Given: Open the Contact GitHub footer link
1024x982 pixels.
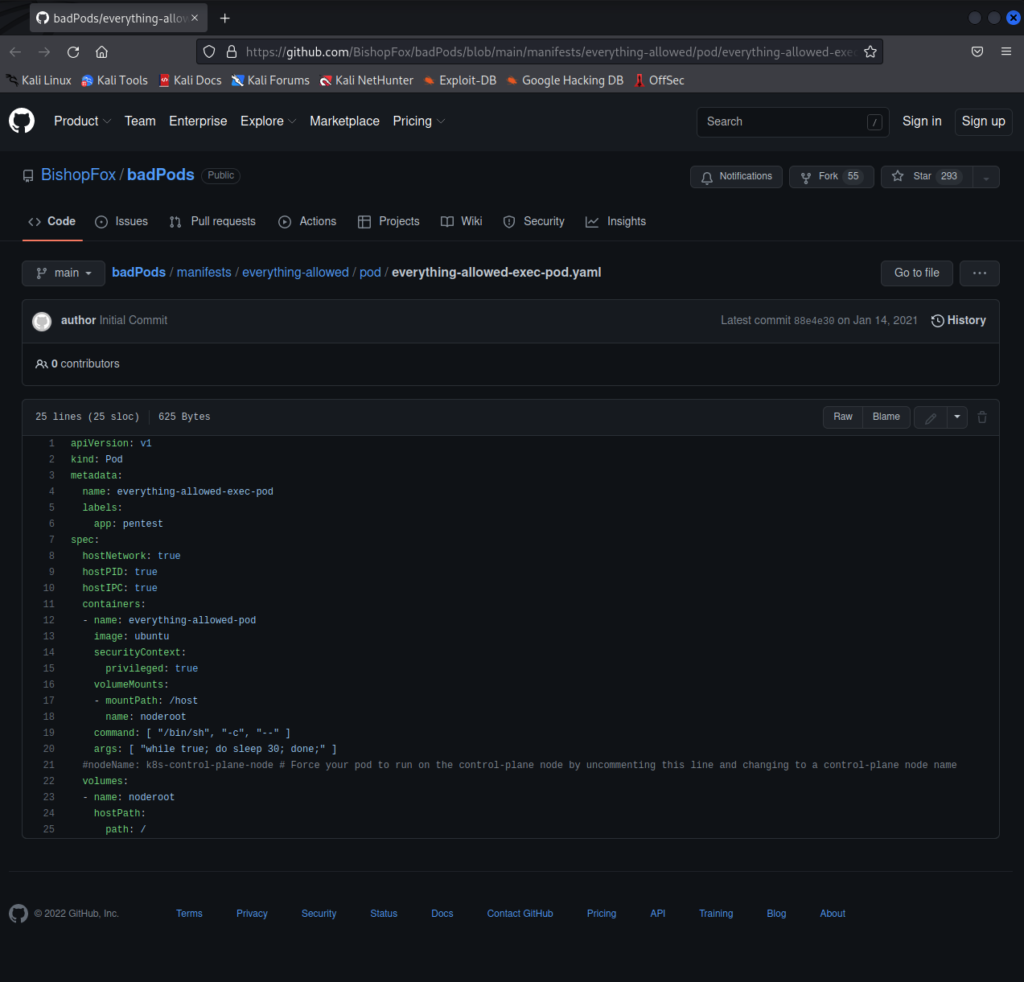Looking at the screenshot, I should click(520, 913).
